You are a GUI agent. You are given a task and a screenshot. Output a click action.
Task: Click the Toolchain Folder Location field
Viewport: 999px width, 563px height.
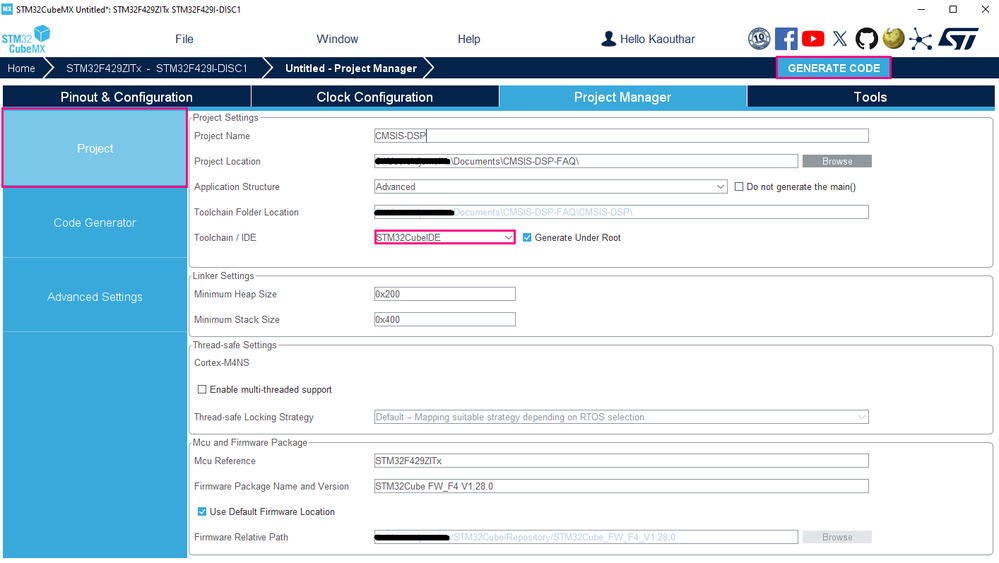click(x=621, y=212)
